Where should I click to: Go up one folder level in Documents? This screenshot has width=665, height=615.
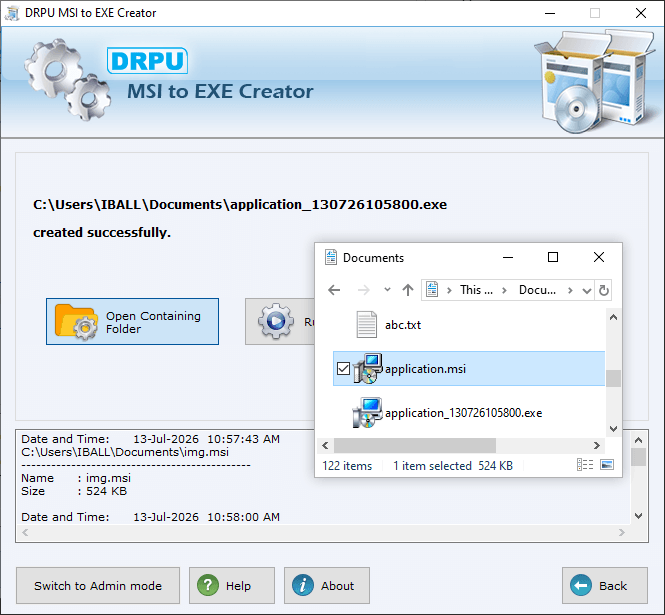[408, 290]
